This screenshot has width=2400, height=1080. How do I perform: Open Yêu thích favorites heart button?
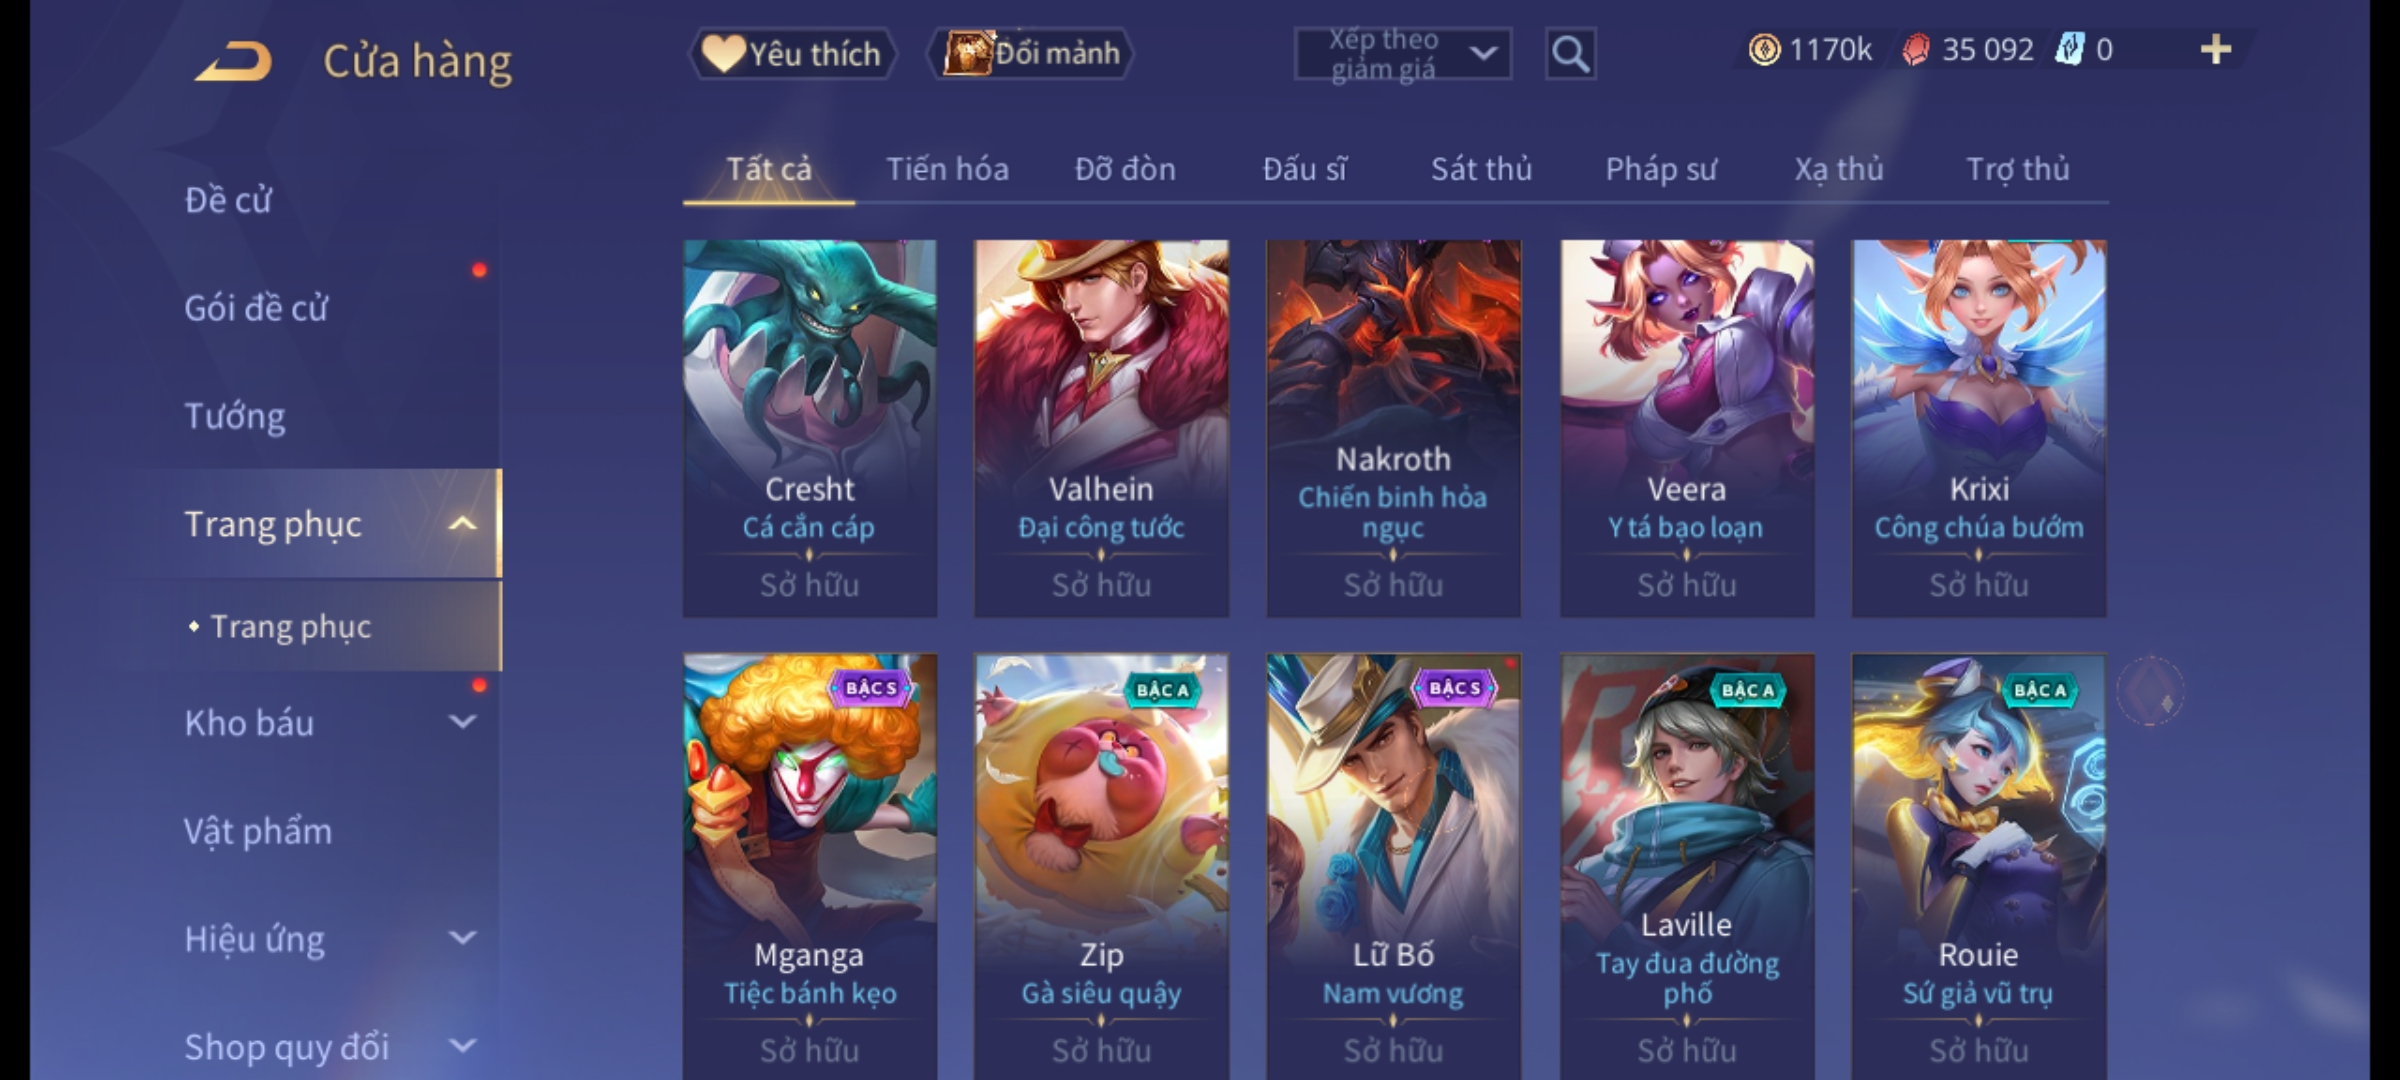pos(792,53)
